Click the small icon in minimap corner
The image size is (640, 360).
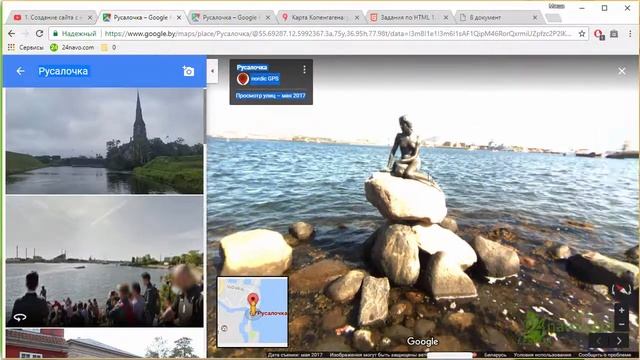pos(224,328)
